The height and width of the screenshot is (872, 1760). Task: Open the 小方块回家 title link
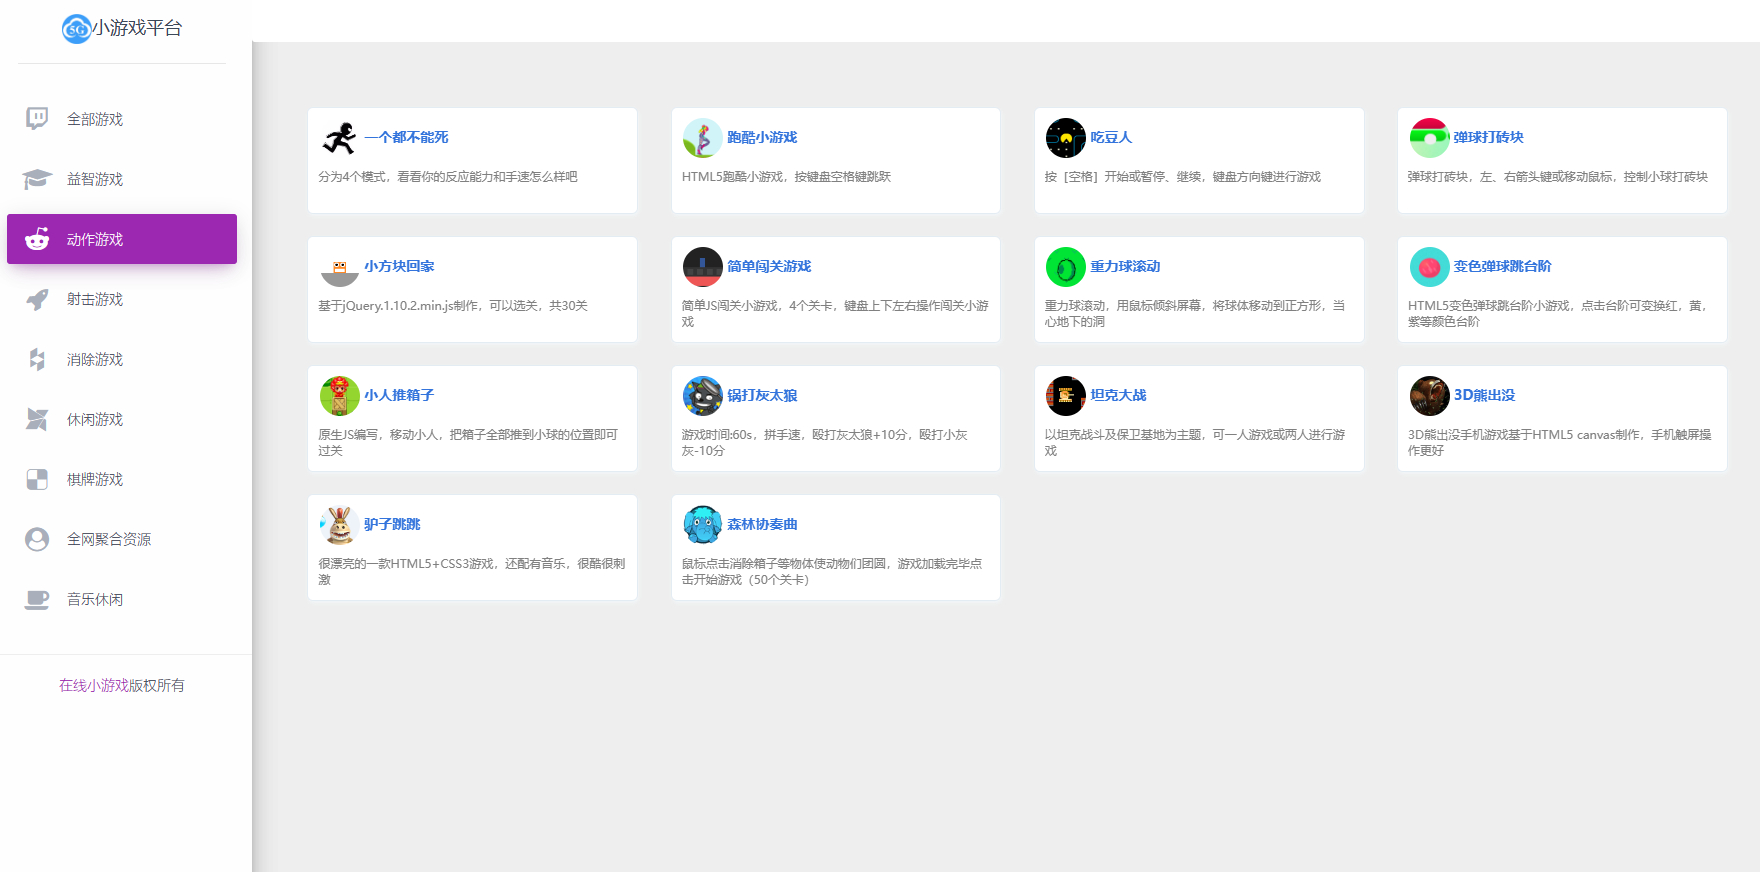click(x=399, y=266)
